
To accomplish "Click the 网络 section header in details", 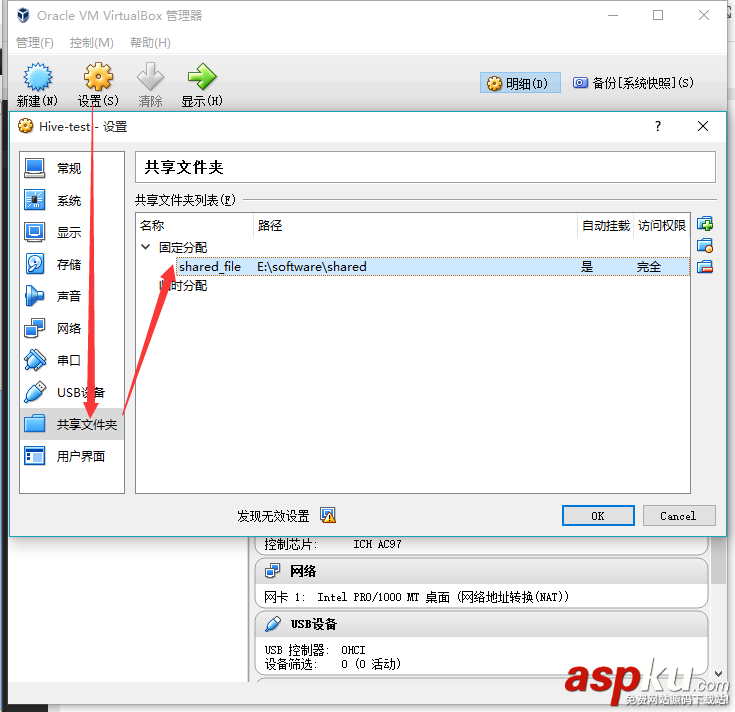I will click(x=481, y=571).
